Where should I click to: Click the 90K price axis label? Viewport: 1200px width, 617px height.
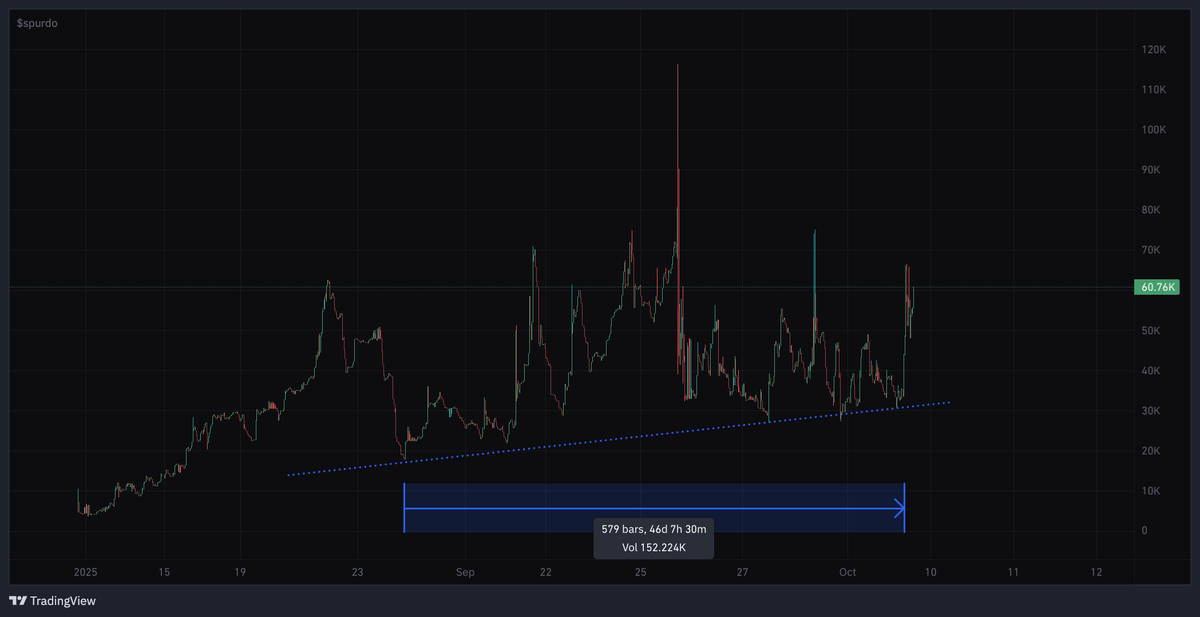1153,170
